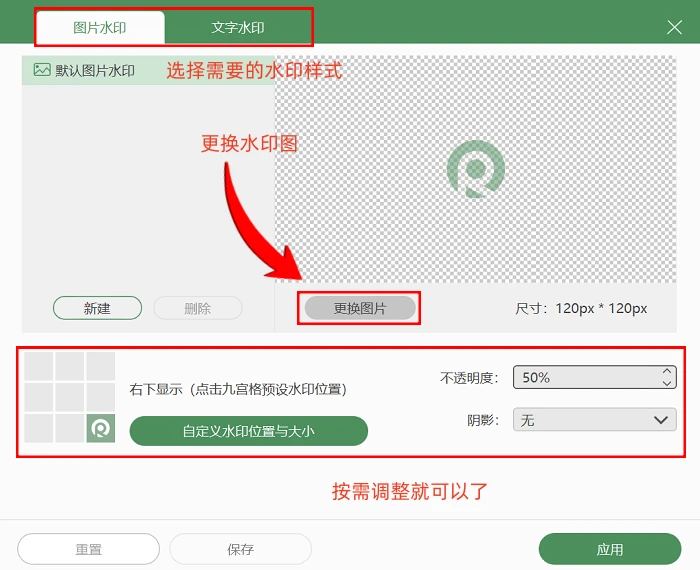Close the watermark dialog with the X

tap(674, 27)
